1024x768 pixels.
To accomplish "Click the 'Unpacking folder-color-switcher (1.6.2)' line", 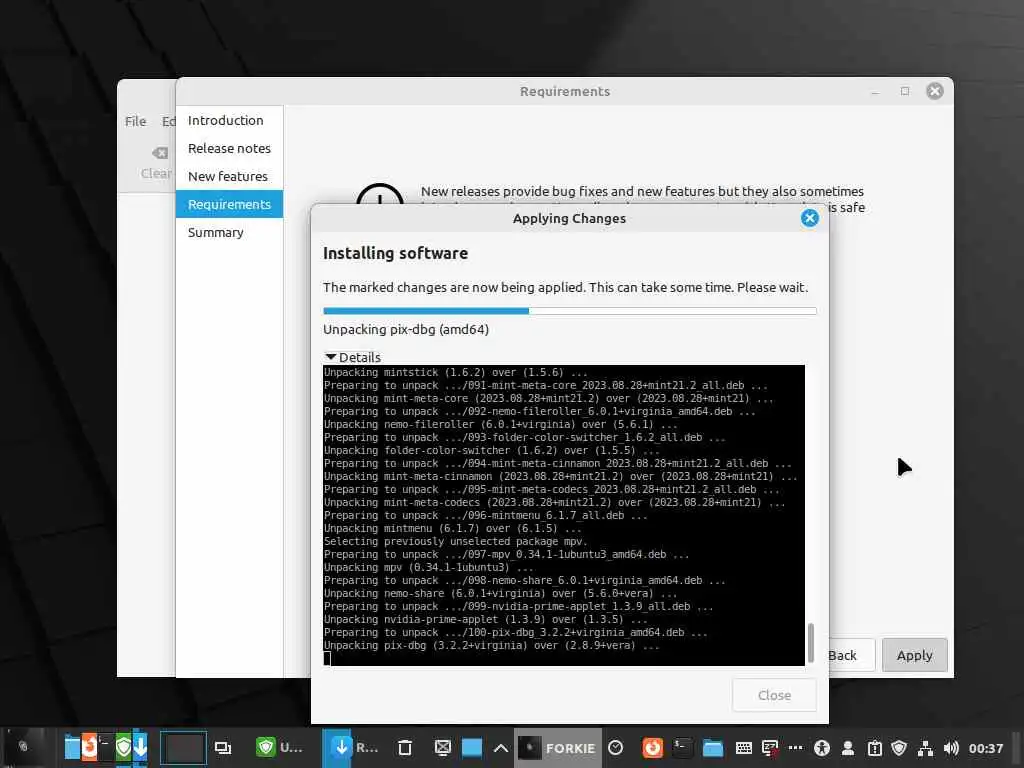I will tap(492, 451).
